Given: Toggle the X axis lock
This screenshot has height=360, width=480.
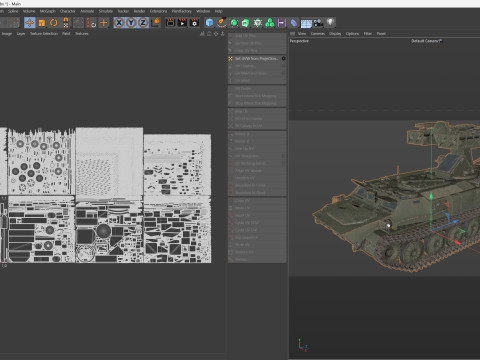Looking at the screenshot, I should coord(119,23).
